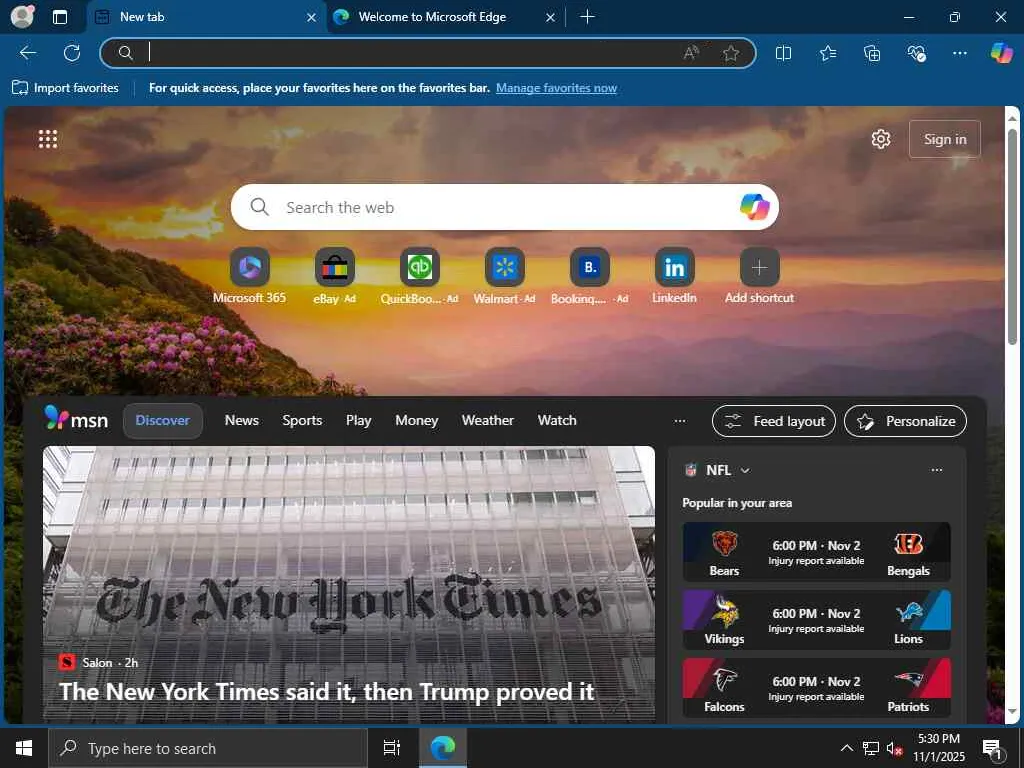The height and width of the screenshot is (768, 1024).
Task: Select Discover feed tab
Action: [163, 421]
